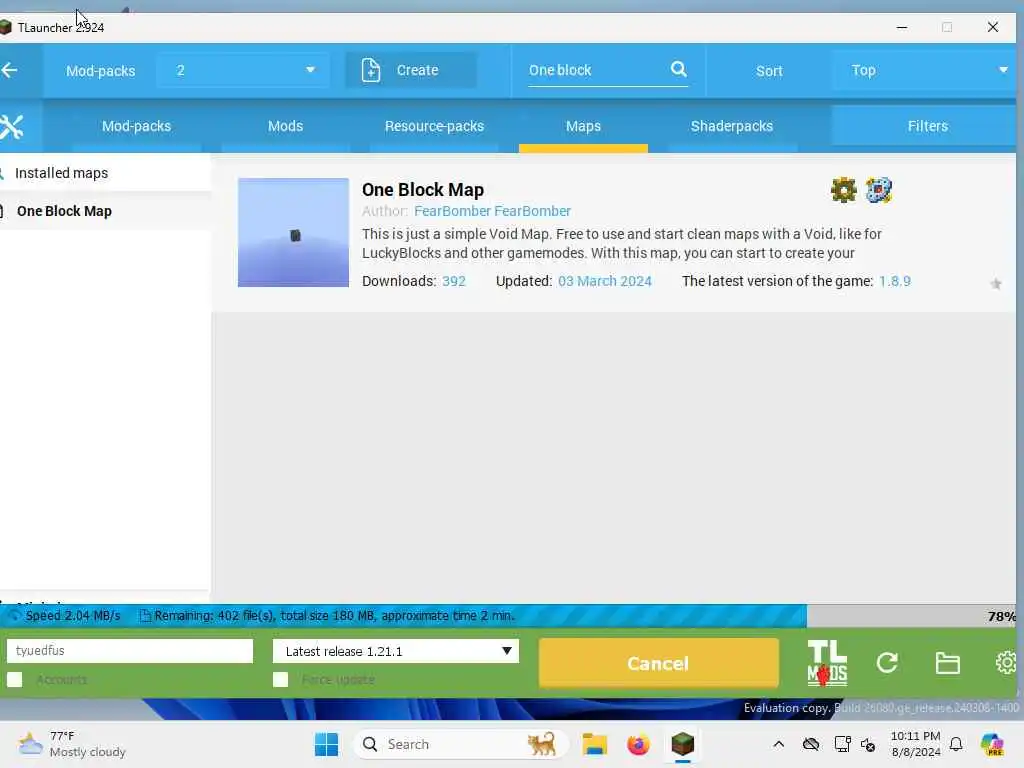The width and height of the screenshot is (1024, 768).
Task: Open the TL Mods icon
Action: [x=827, y=663]
